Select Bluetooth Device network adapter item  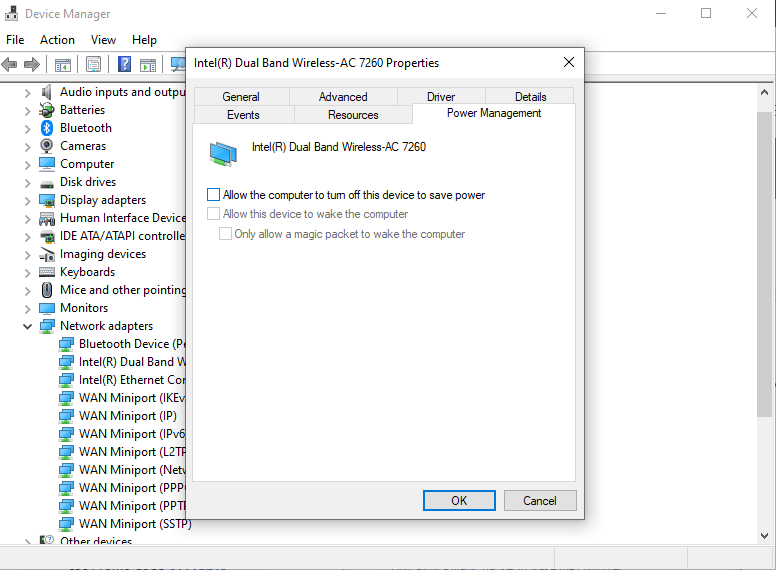point(132,344)
